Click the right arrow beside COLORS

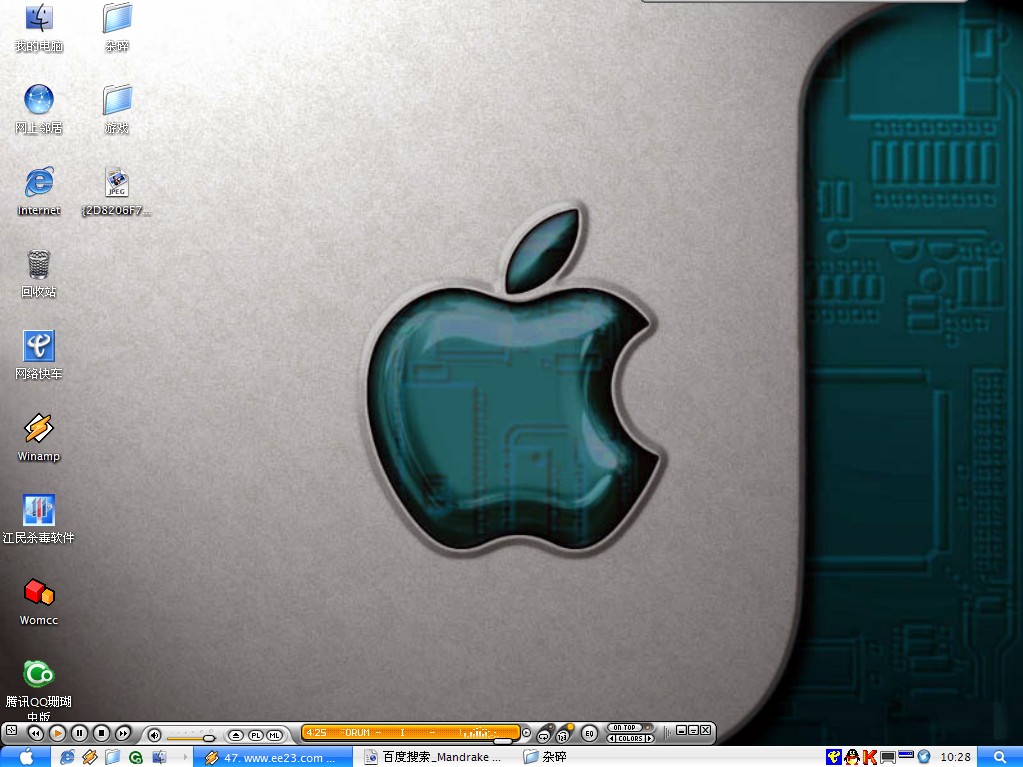point(649,739)
